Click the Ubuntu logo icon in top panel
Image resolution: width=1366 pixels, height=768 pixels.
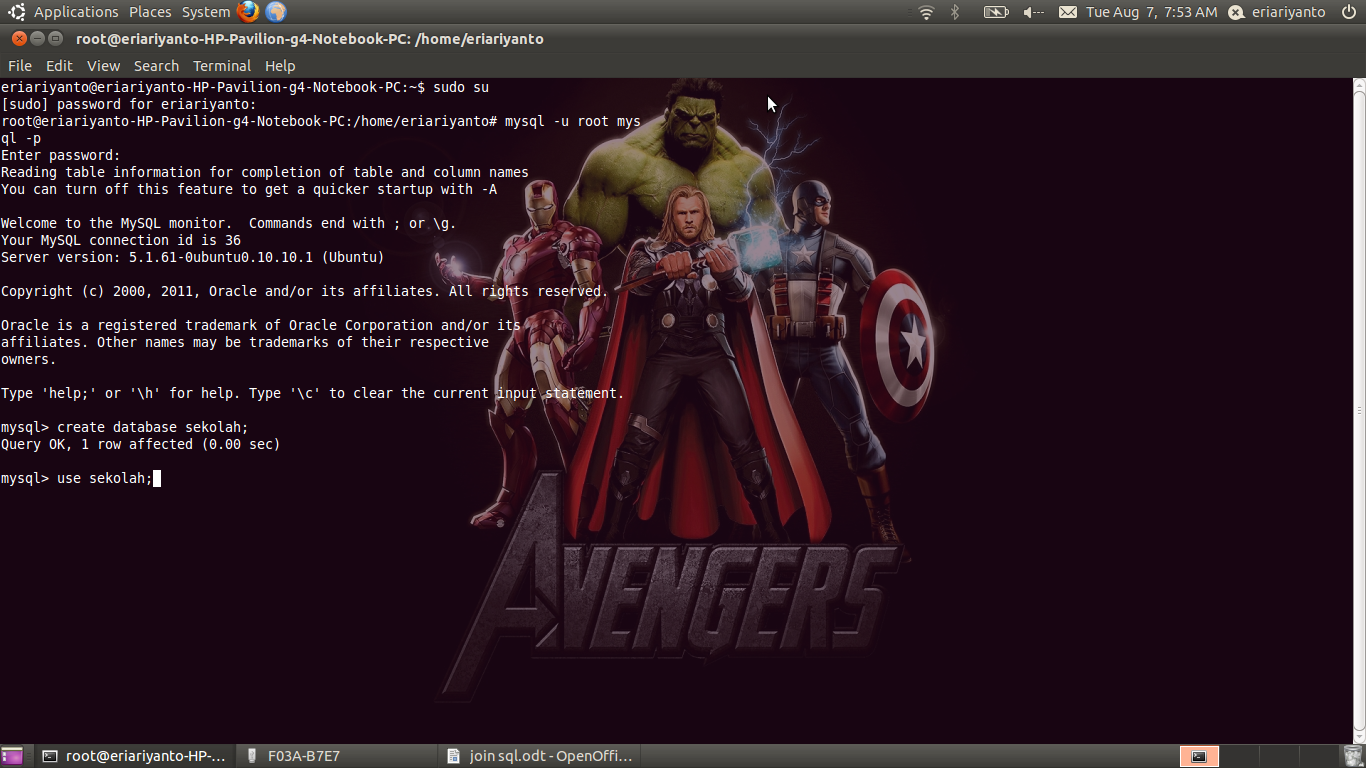[16, 12]
